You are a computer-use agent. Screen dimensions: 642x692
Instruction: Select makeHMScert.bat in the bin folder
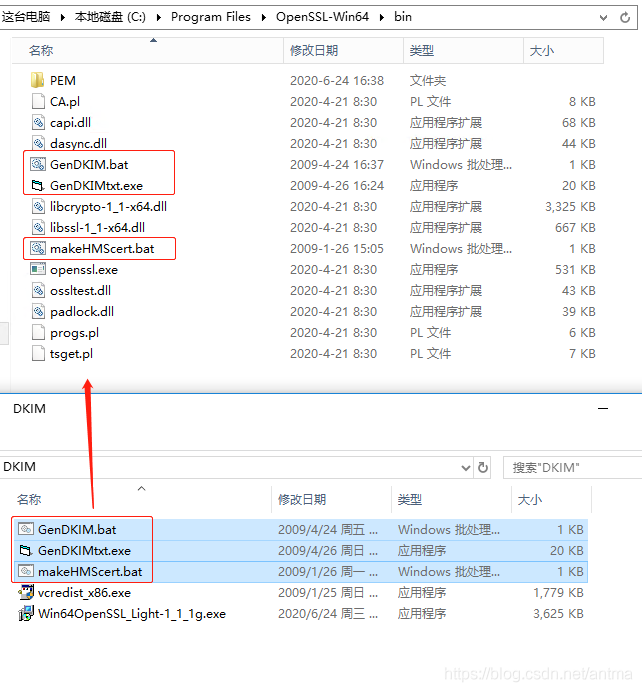[x=102, y=248]
